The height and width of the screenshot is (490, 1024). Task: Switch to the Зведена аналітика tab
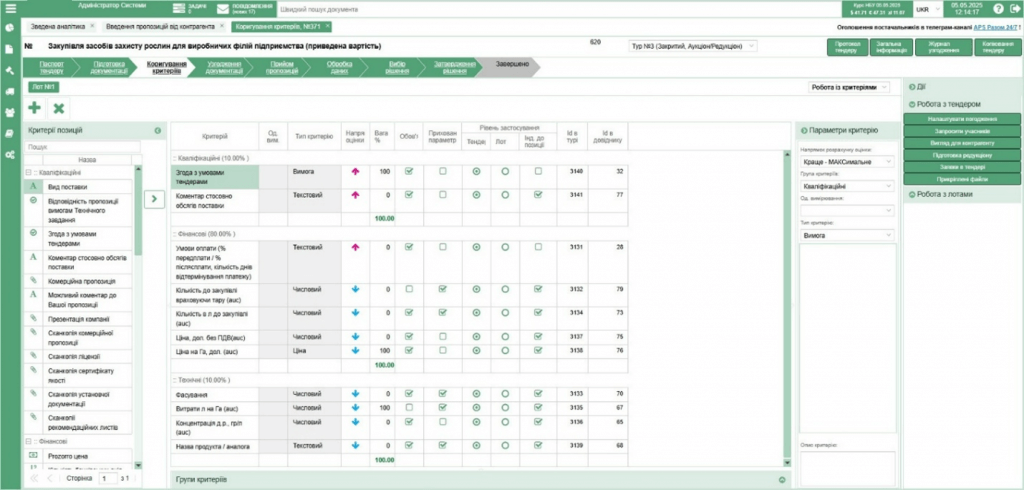point(57,26)
